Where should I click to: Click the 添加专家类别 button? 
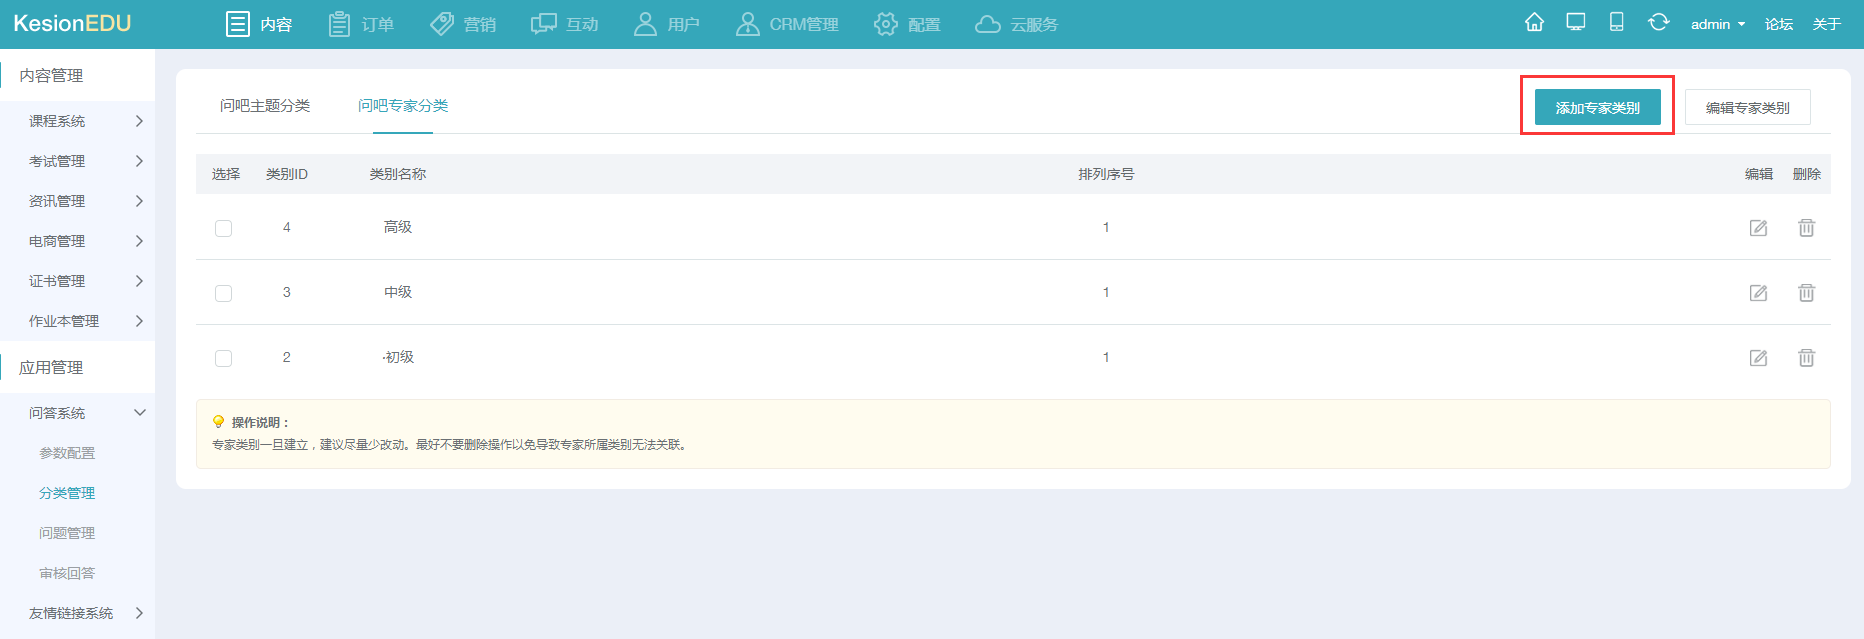1597,108
